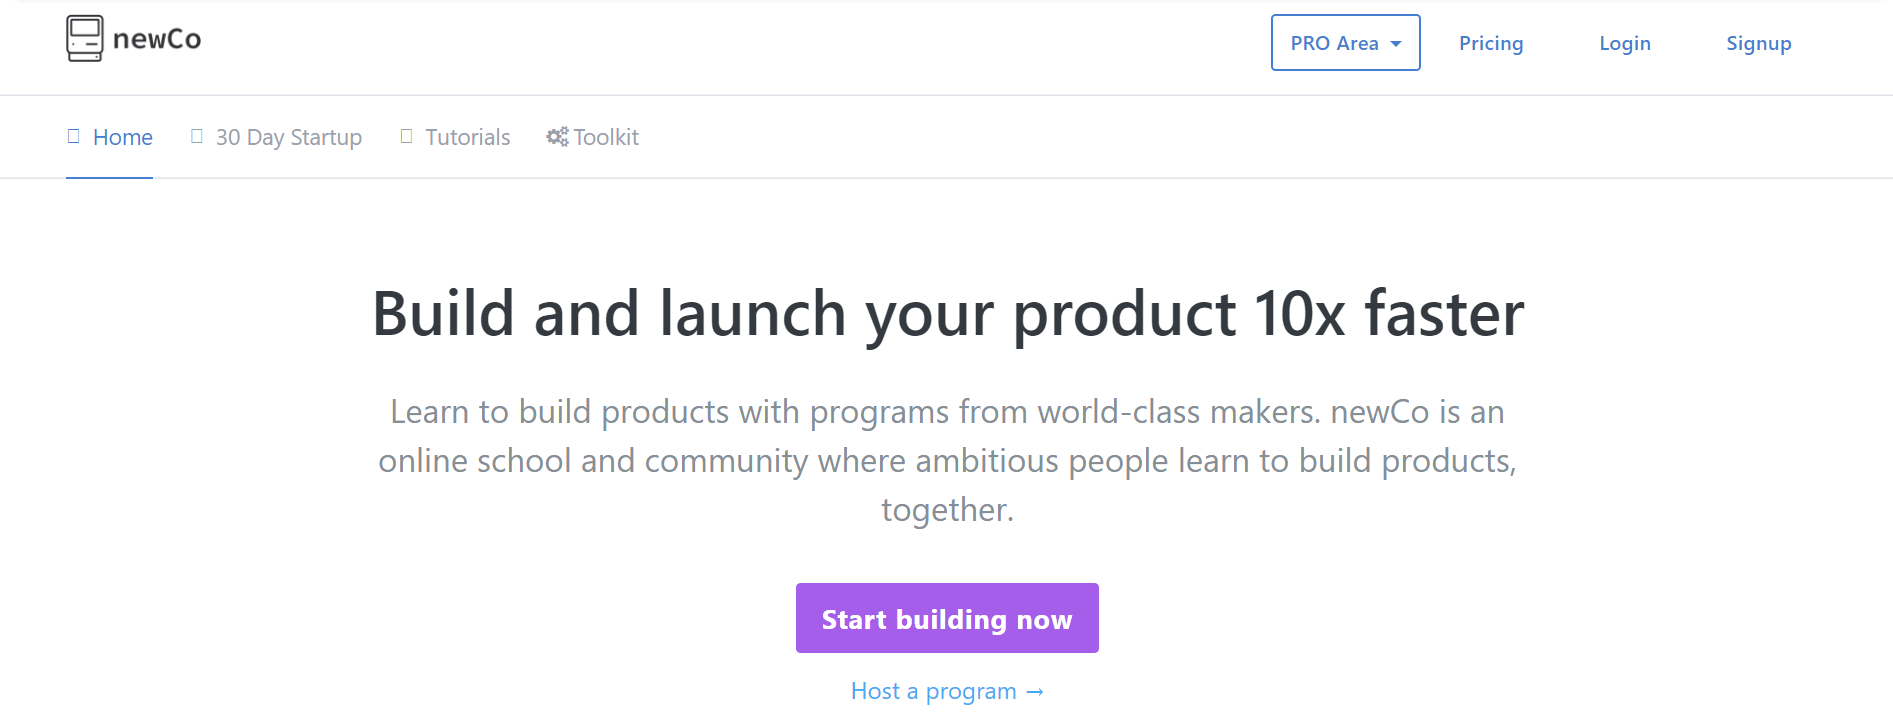Click the Build and launch headline
Screen dimensions: 1893x722
click(948, 313)
